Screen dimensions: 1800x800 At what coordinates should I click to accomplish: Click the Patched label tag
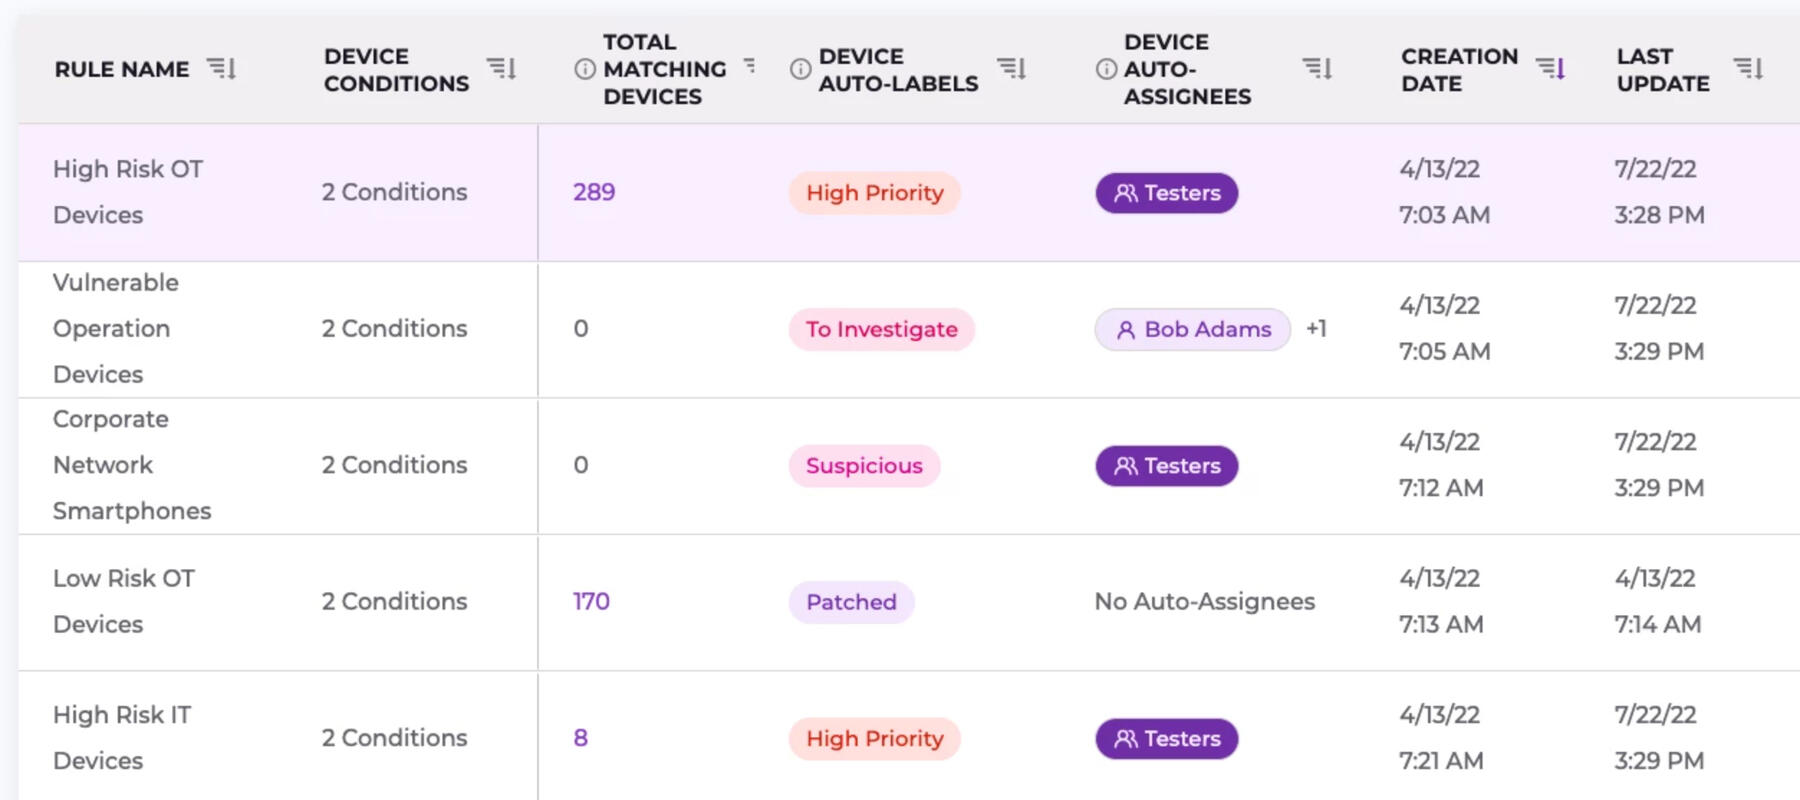(x=851, y=602)
